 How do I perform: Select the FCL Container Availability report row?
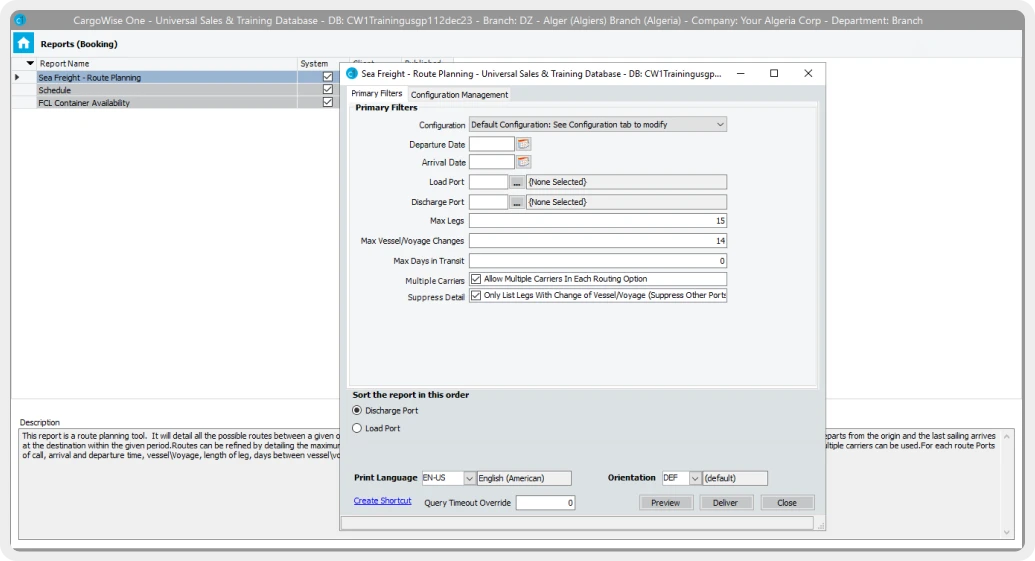point(84,102)
